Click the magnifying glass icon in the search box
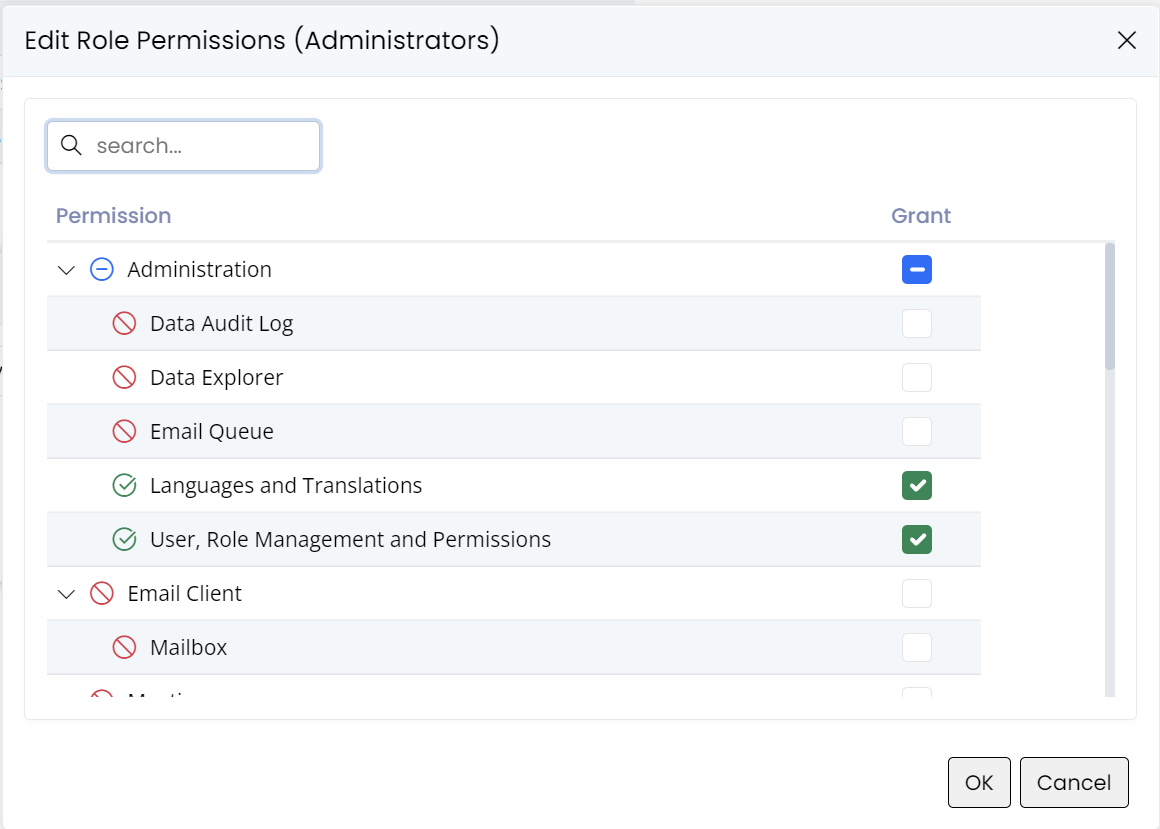 coord(70,145)
